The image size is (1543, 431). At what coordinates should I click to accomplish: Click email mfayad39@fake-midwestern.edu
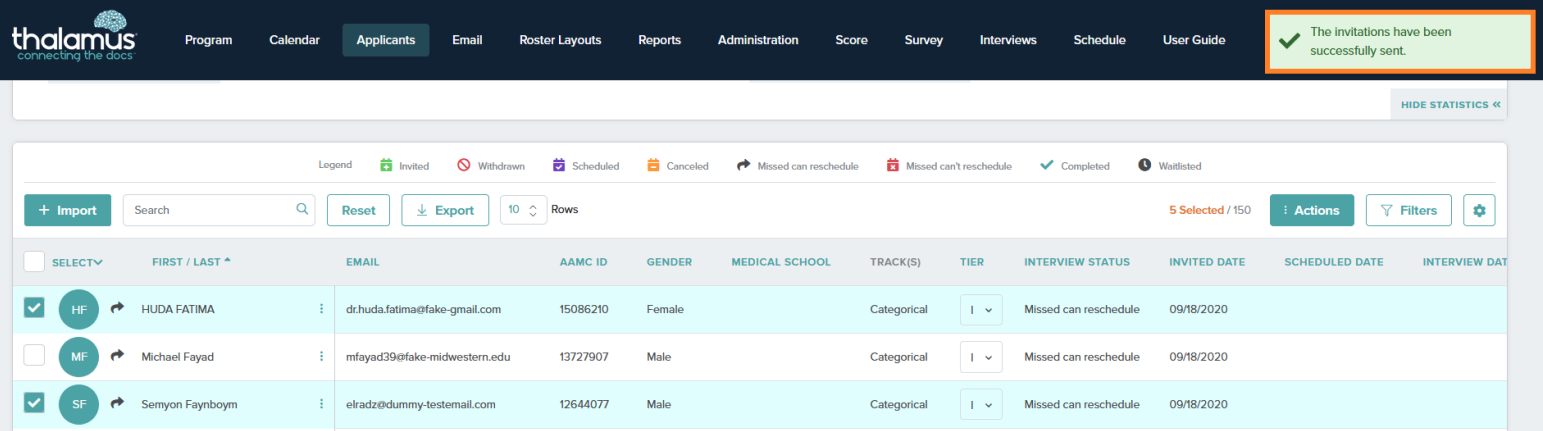[x=428, y=357]
